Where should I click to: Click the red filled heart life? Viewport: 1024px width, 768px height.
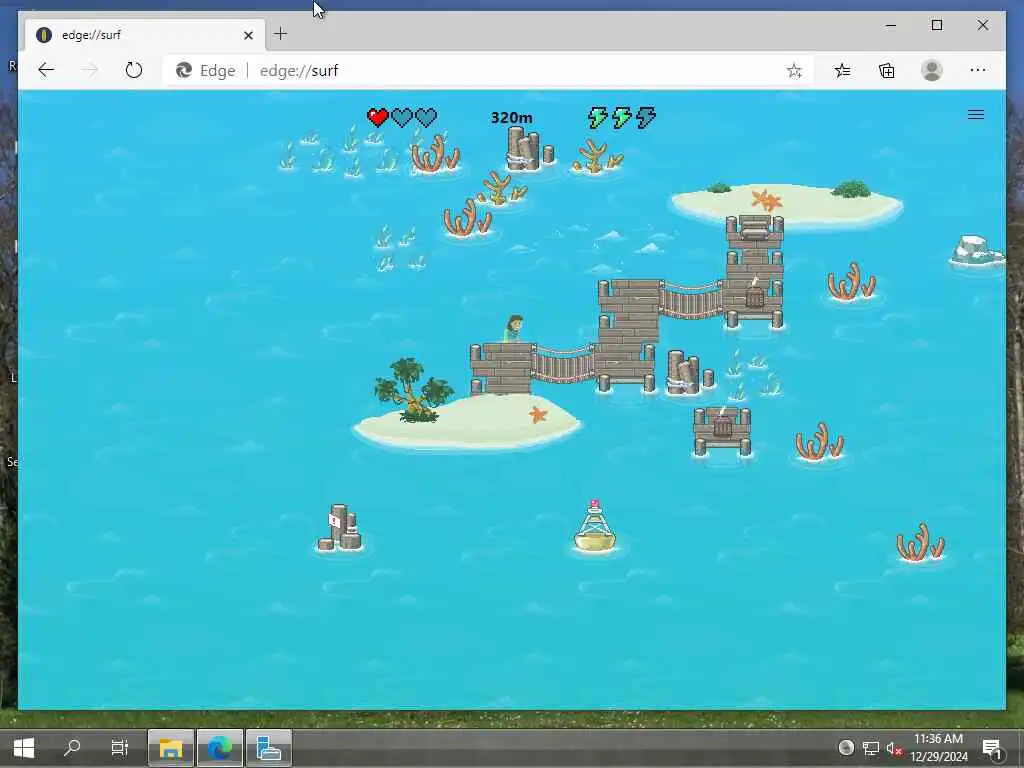pyautogui.click(x=377, y=118)
